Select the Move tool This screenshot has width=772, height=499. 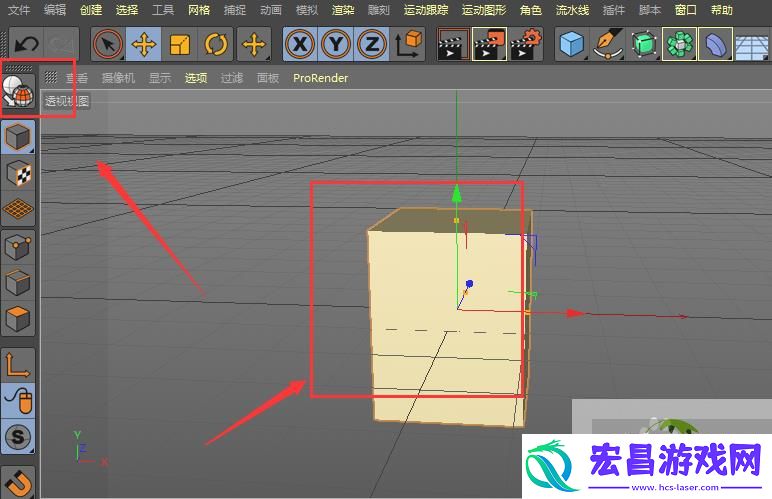click(143, 45)
